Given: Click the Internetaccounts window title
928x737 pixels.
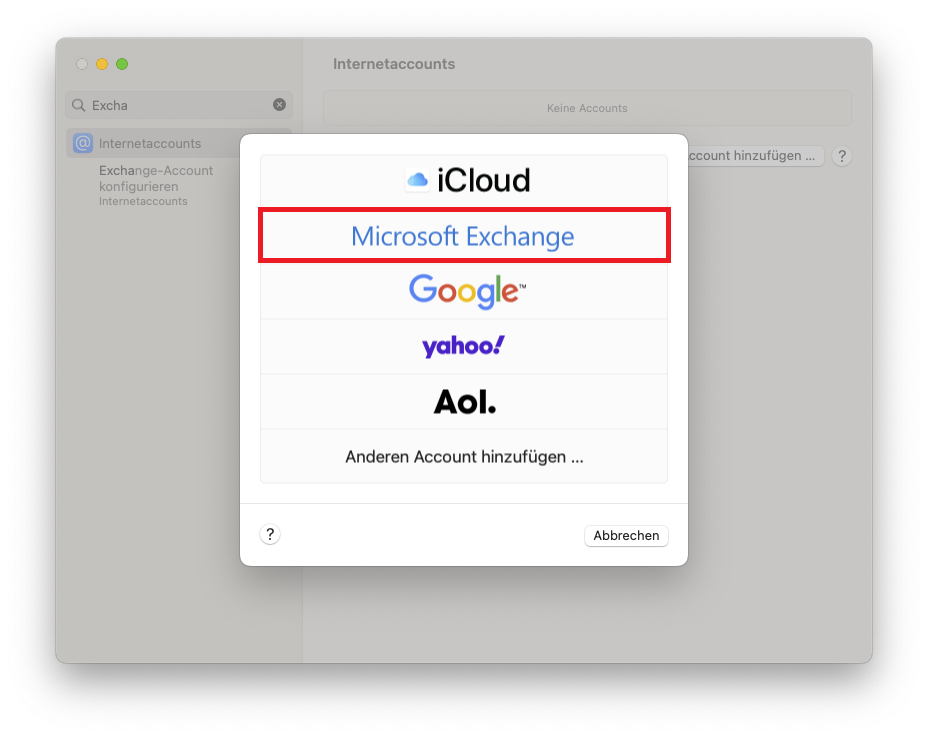Looking at the screenshot, I should [394, 63].
